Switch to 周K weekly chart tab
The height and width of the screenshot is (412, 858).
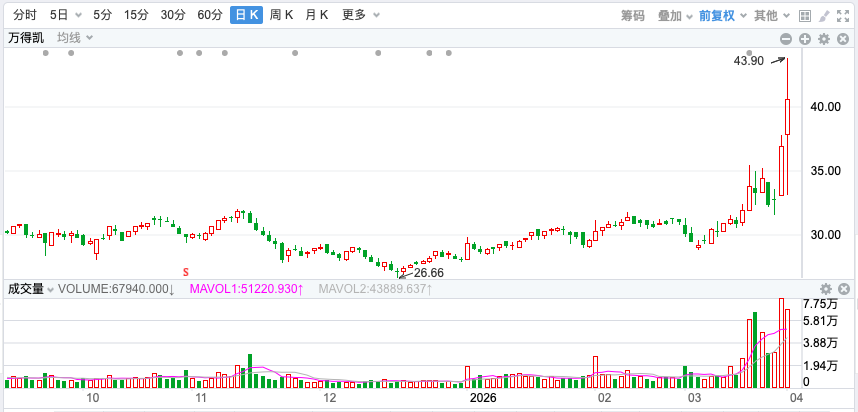(x=282, y=15)
